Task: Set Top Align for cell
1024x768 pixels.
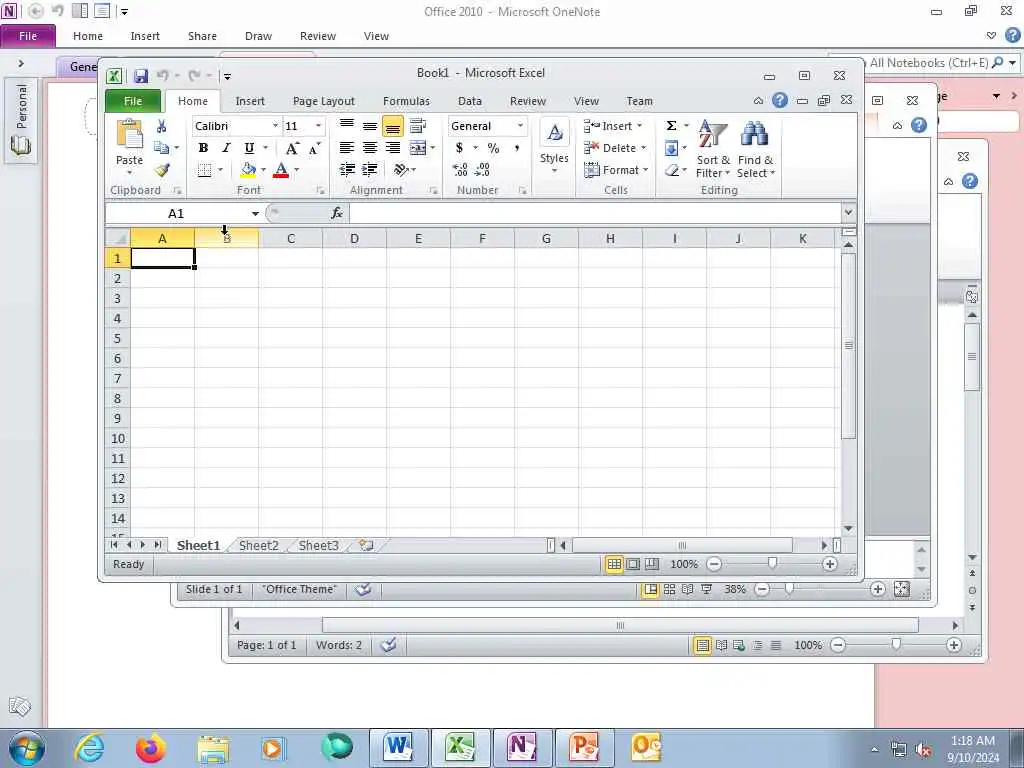Action: pyautogui.click(x=347, y=125)
